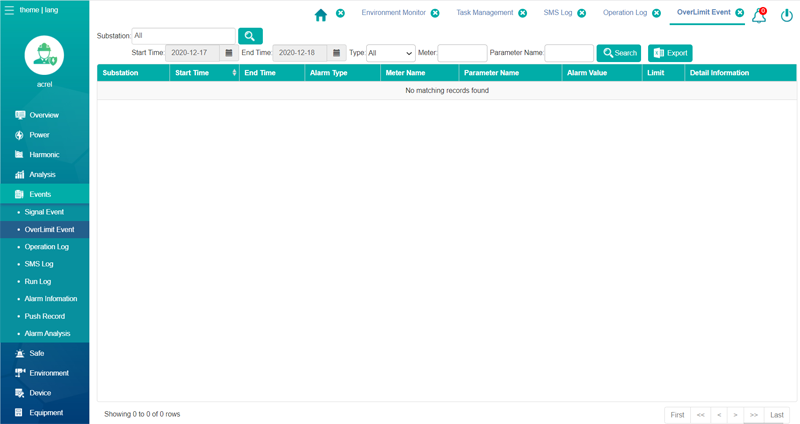The image size is (800, 424).
Task: Click the Meter input field
Action: point(462,53)
